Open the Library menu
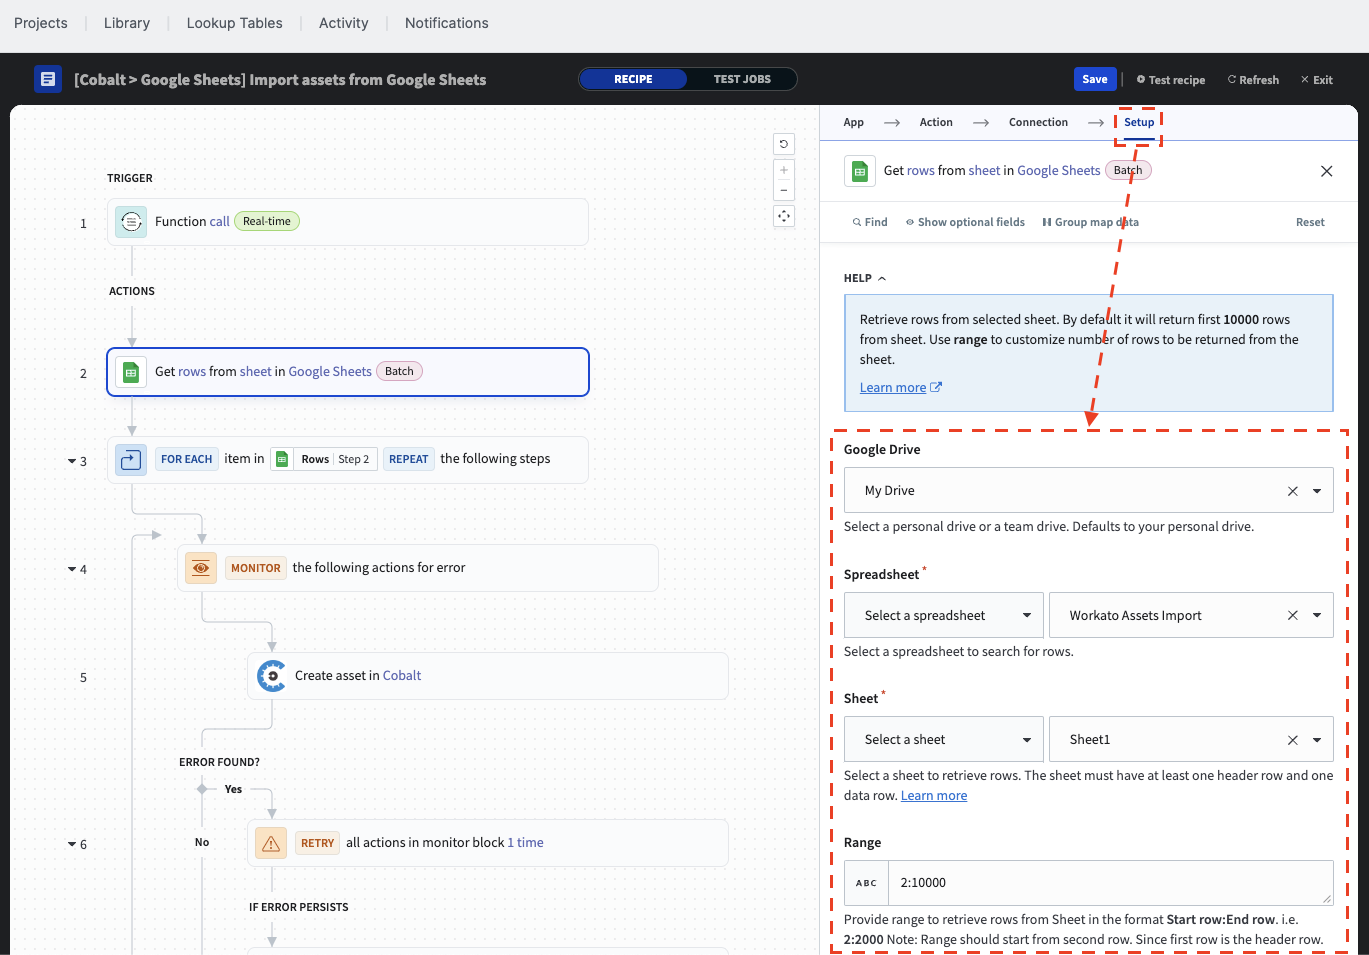 tap(127, 23)
